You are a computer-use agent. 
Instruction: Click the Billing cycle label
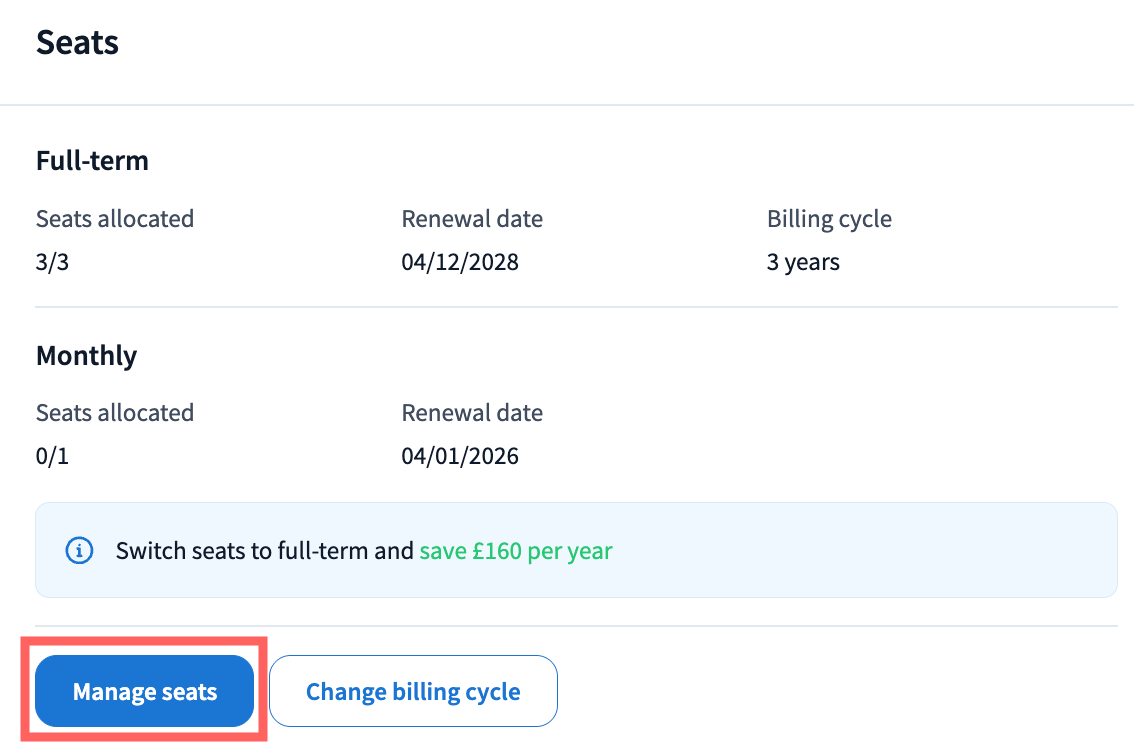click(x=829, y=219)
